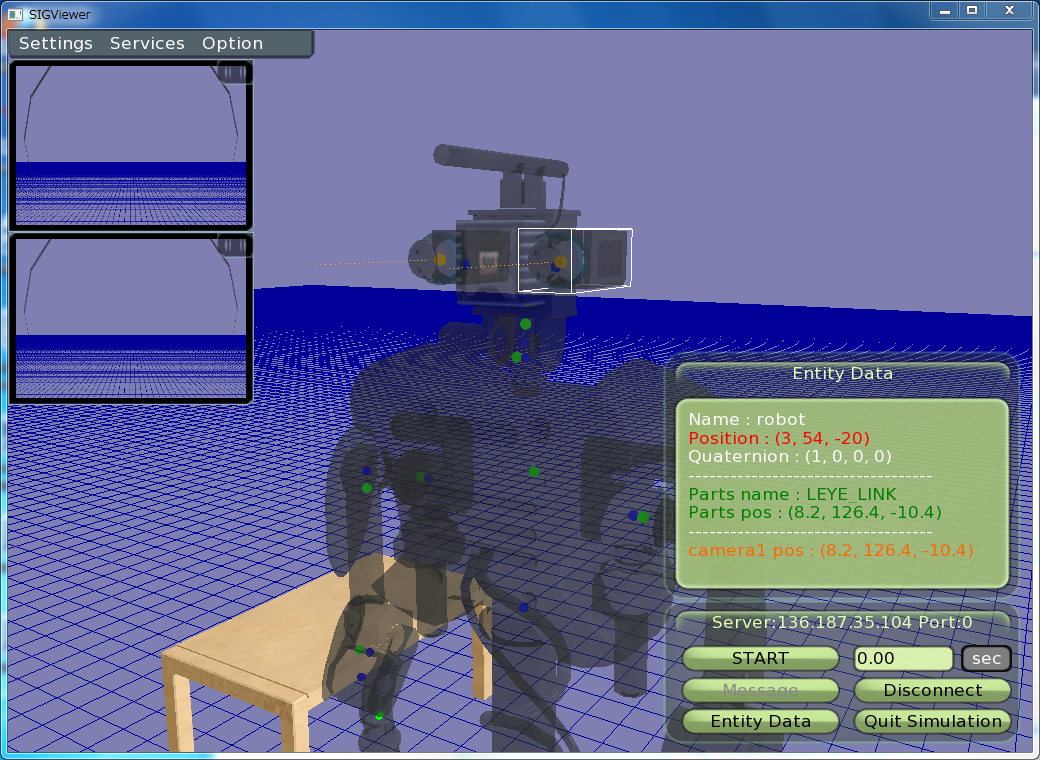Click the Disconnect button
The image size is (1040, 760).
click(932, 690)
